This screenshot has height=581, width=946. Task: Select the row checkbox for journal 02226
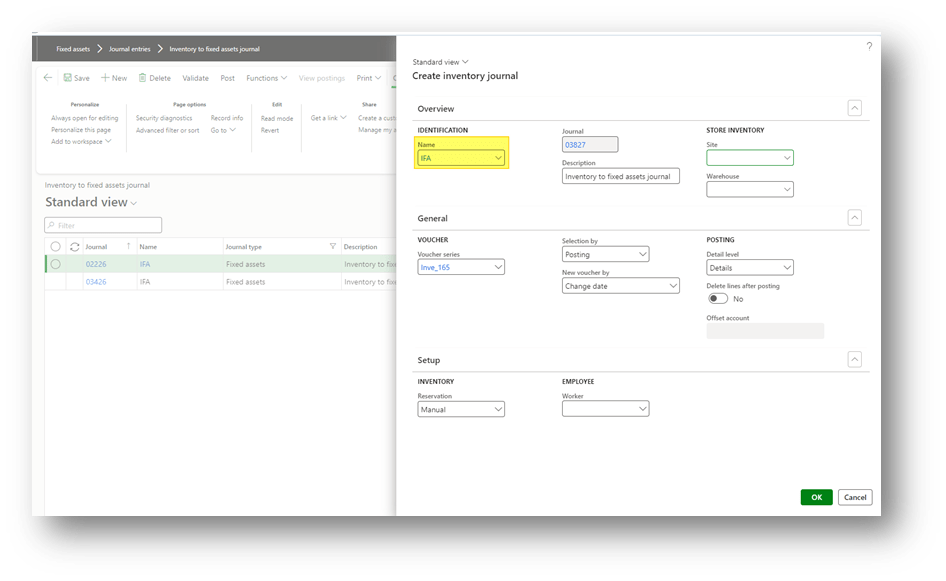[56, 264]
